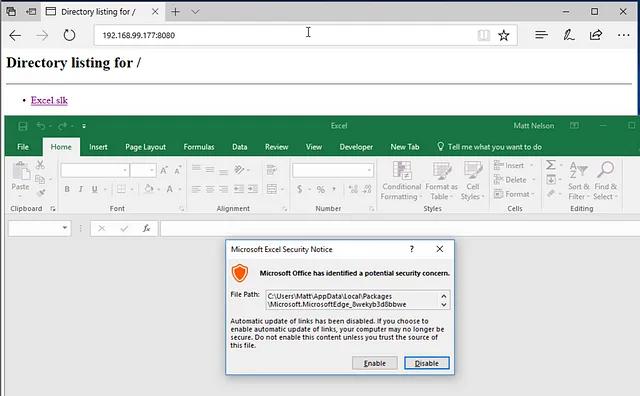The image size is (640, 396).
Task: Switch to the Formulas tab
Action: [x=199, y=147]
